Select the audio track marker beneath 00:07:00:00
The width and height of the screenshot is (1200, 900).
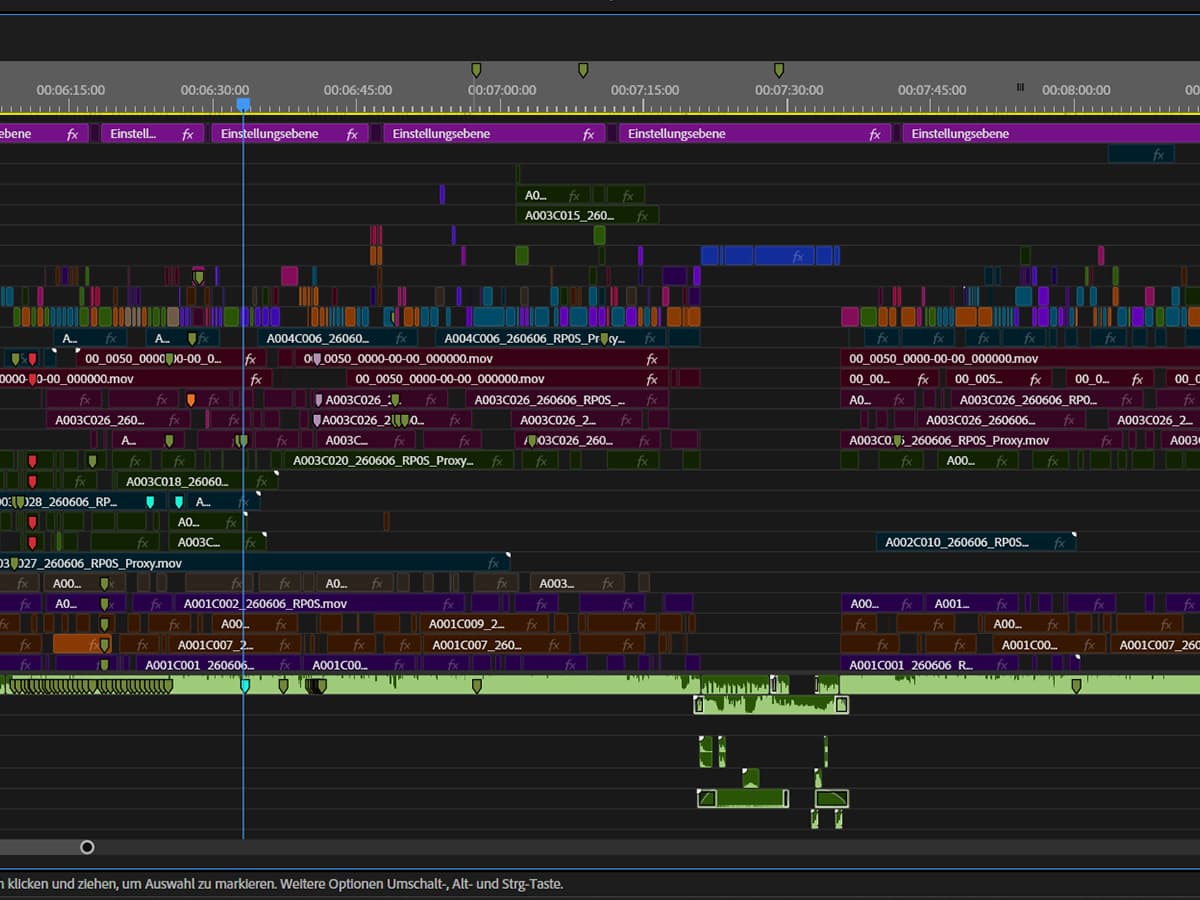(x=476, y=686)
